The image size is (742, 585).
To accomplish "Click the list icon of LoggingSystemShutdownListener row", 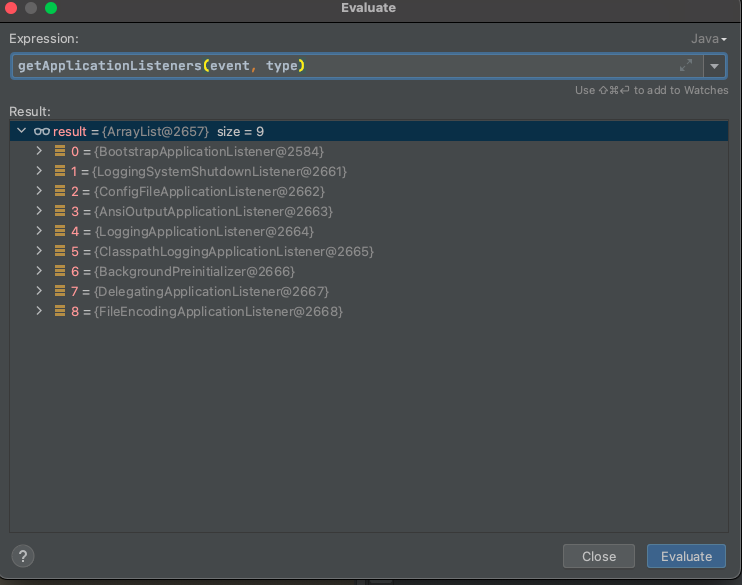I will pyautogui.click(x=60, y=171).
